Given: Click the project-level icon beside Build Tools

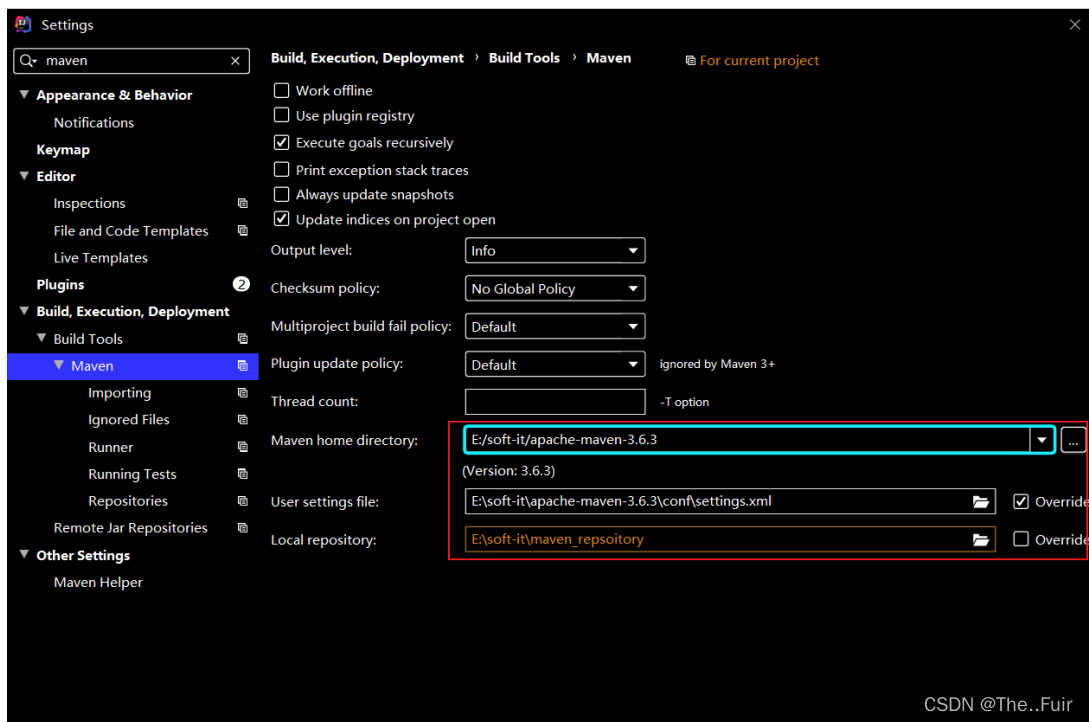Looking at the screenshot, I should (x=242, y=339).
